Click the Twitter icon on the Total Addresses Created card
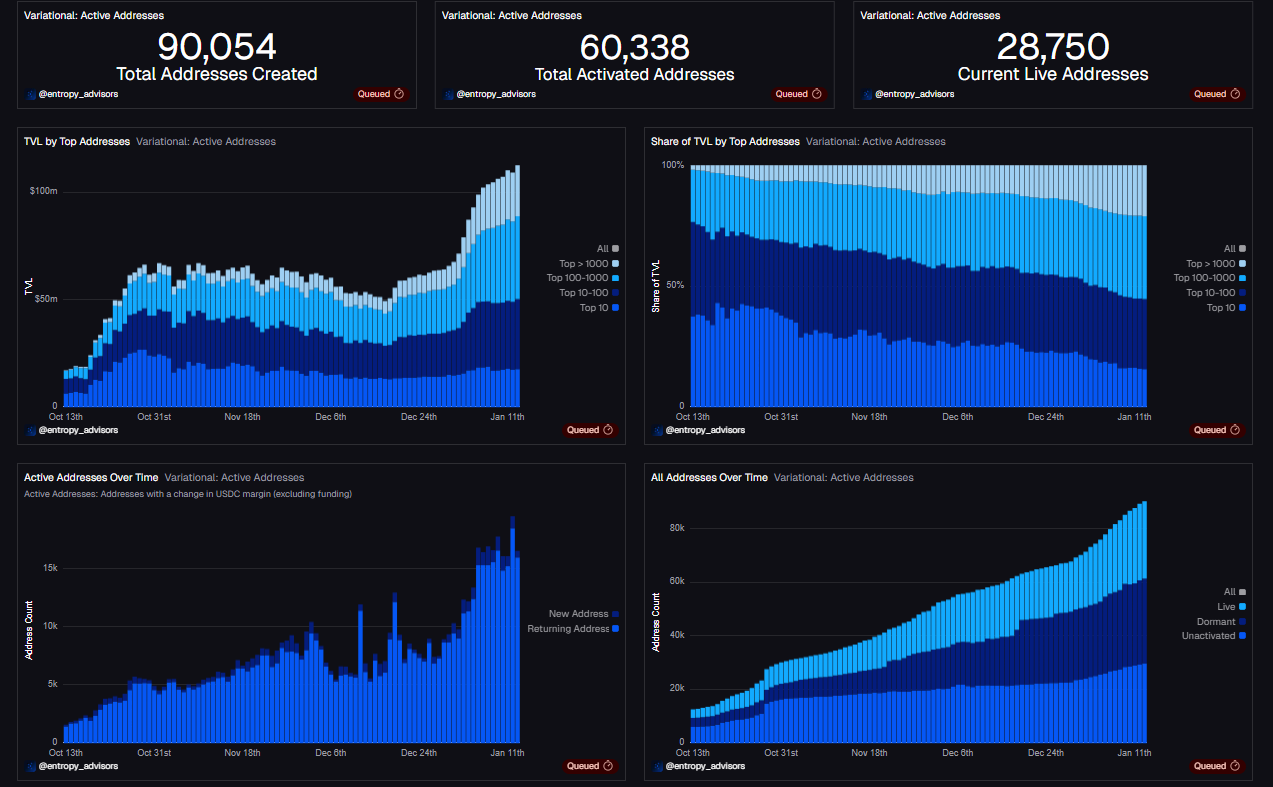 (29, 94)
